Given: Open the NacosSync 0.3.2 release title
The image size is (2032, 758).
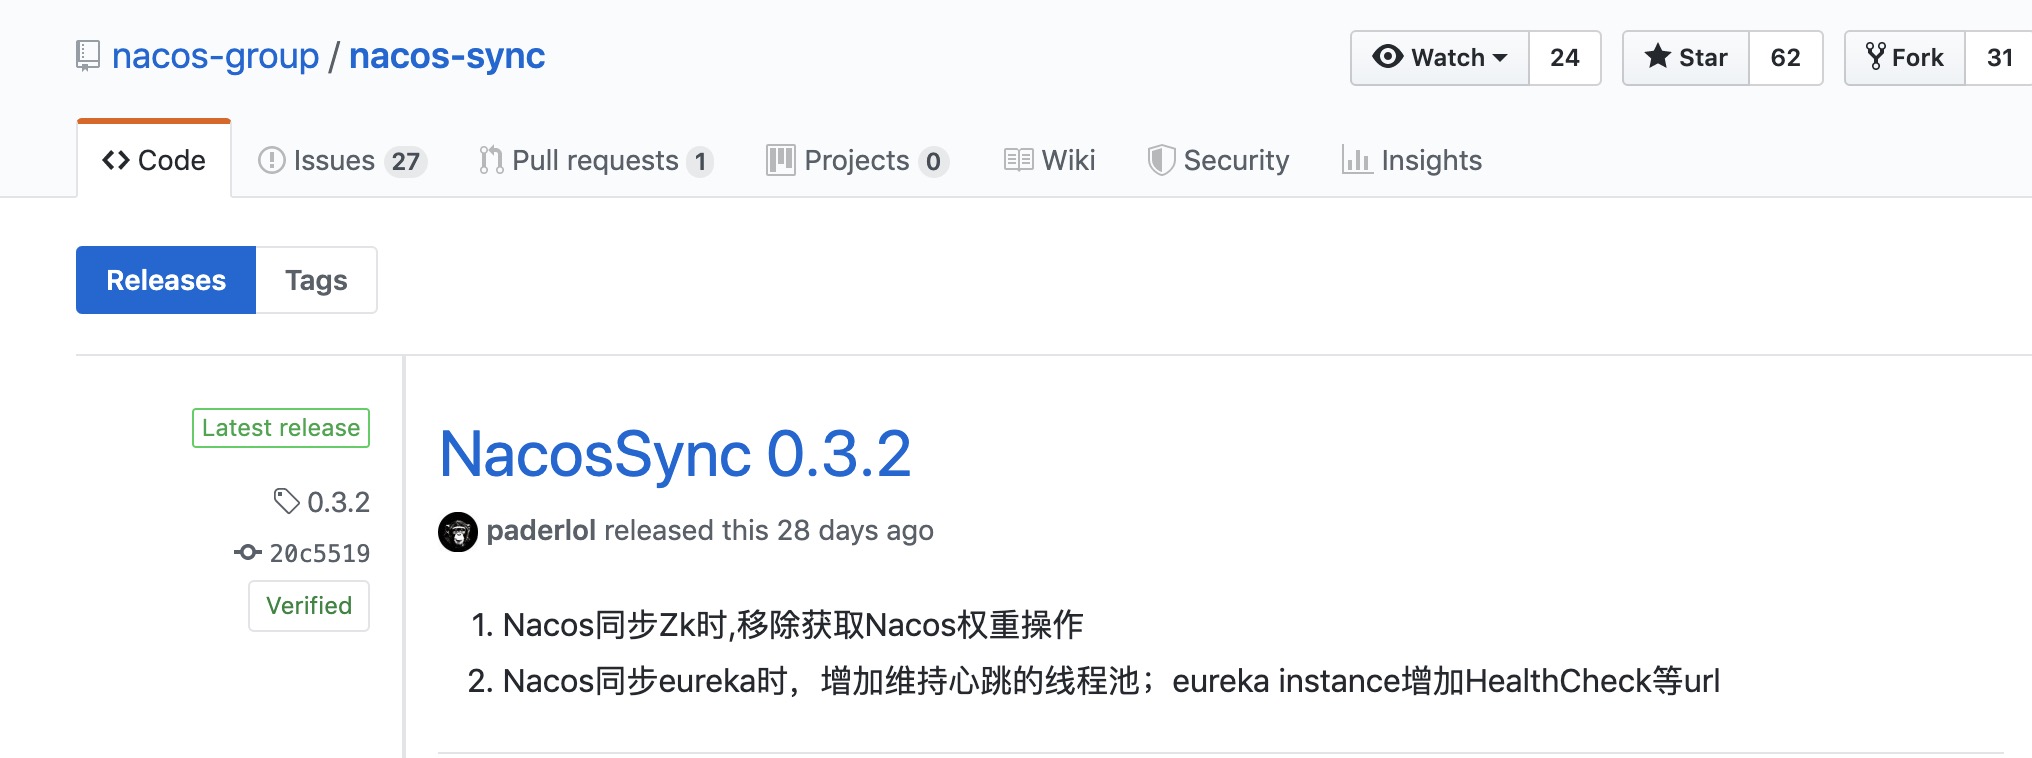Looking at the screenshot, I should coord(675,454).
